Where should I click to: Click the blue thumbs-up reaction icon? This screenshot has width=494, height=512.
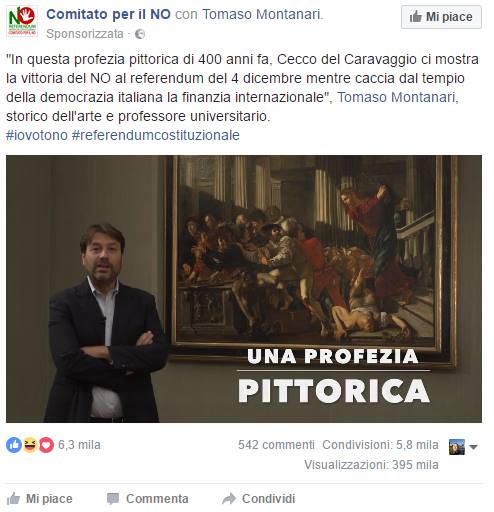point(14,445)
